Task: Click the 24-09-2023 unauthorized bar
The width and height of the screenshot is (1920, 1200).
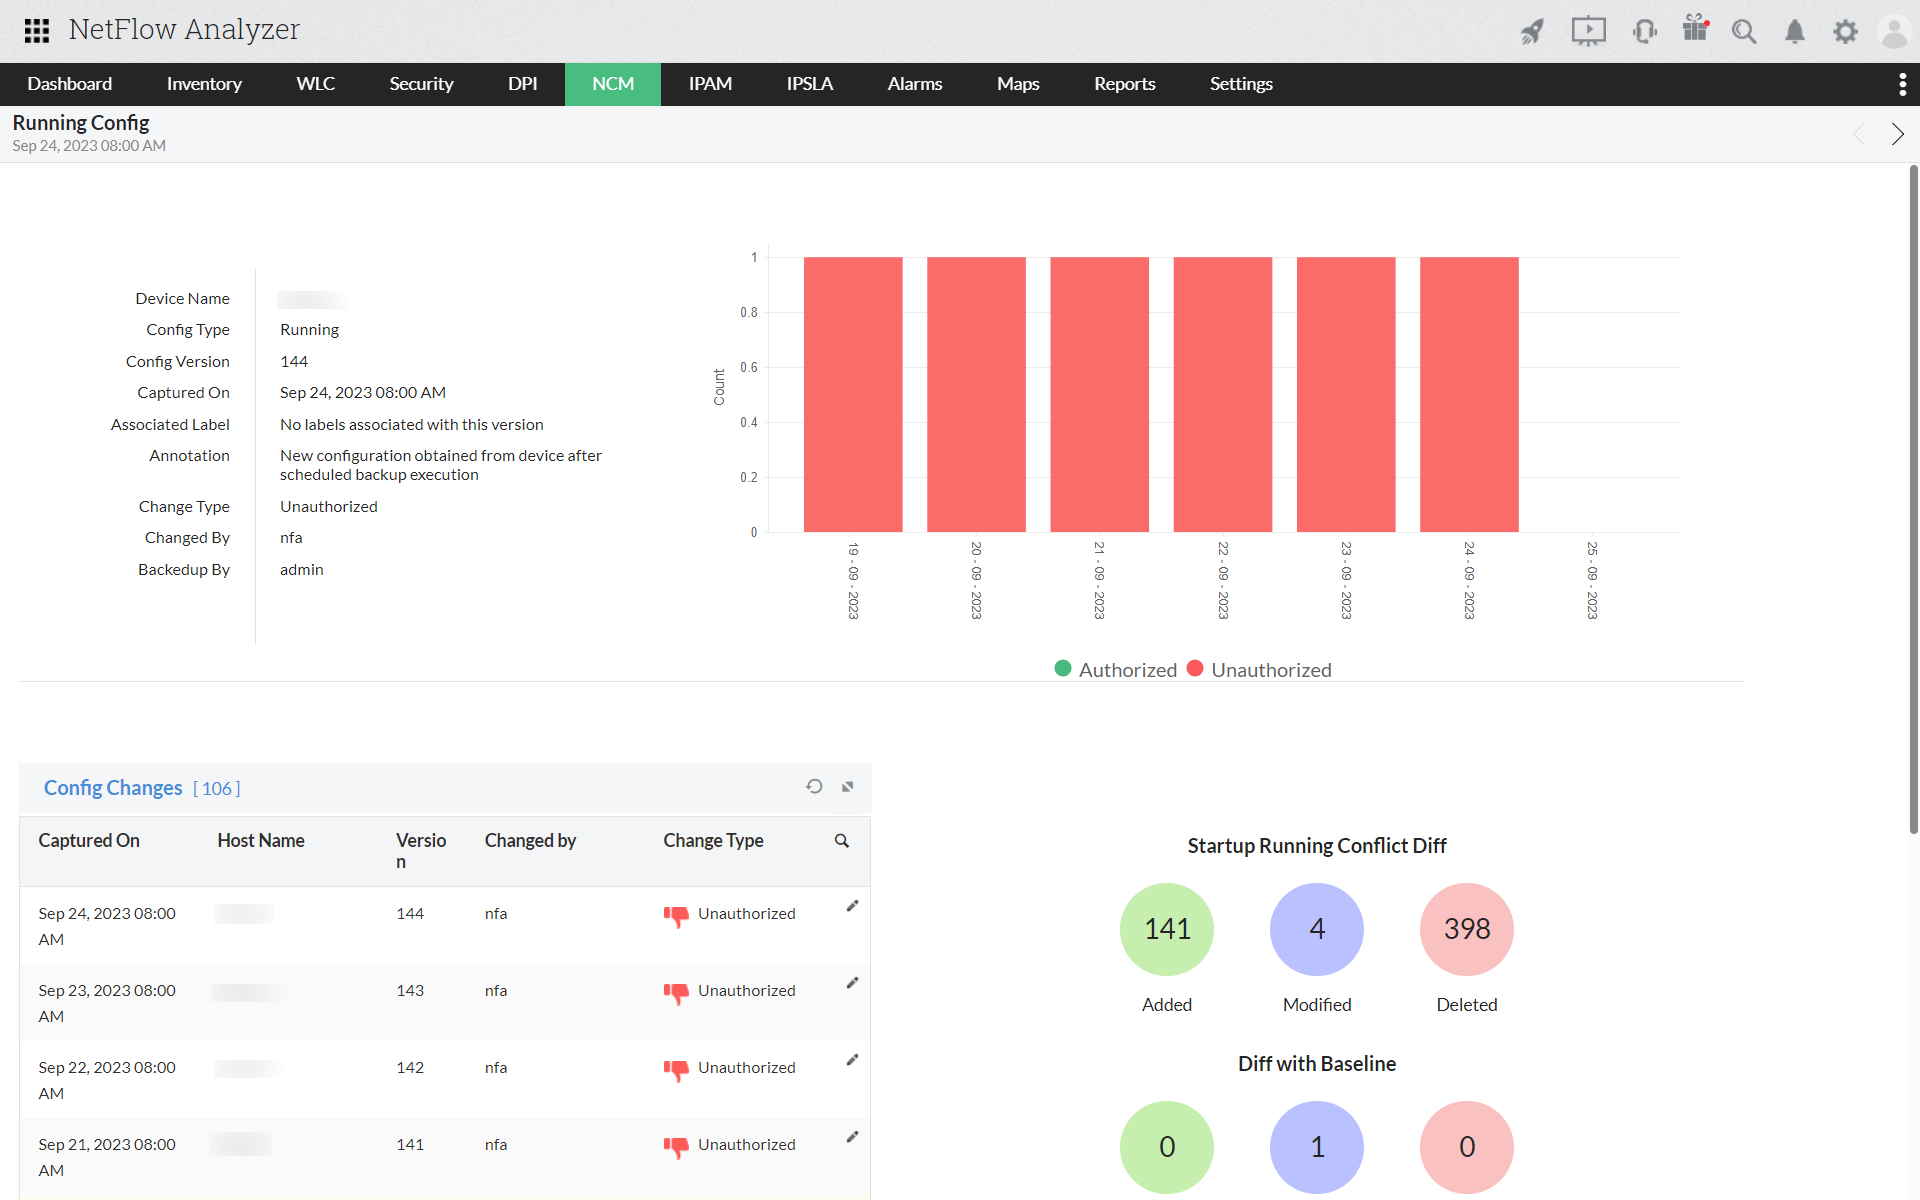Action: [1469, 395]
